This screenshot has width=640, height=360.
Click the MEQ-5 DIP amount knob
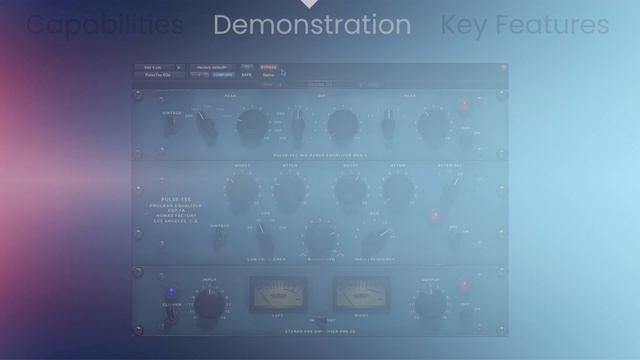(x=343, y=124)
